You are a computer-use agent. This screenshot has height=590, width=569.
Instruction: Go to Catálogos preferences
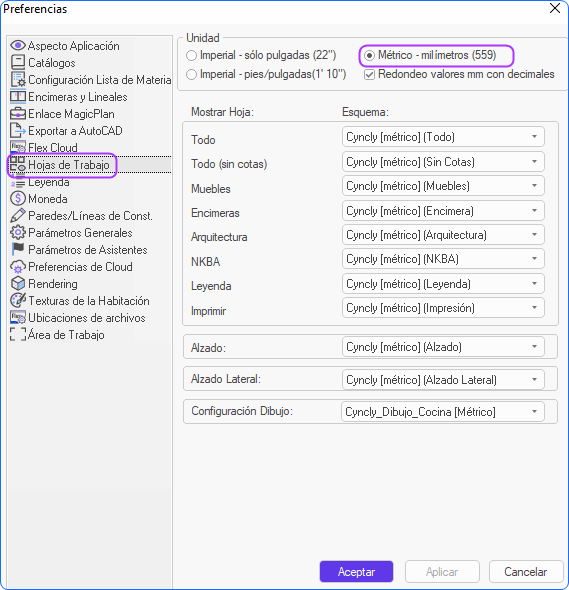[52, 62]
